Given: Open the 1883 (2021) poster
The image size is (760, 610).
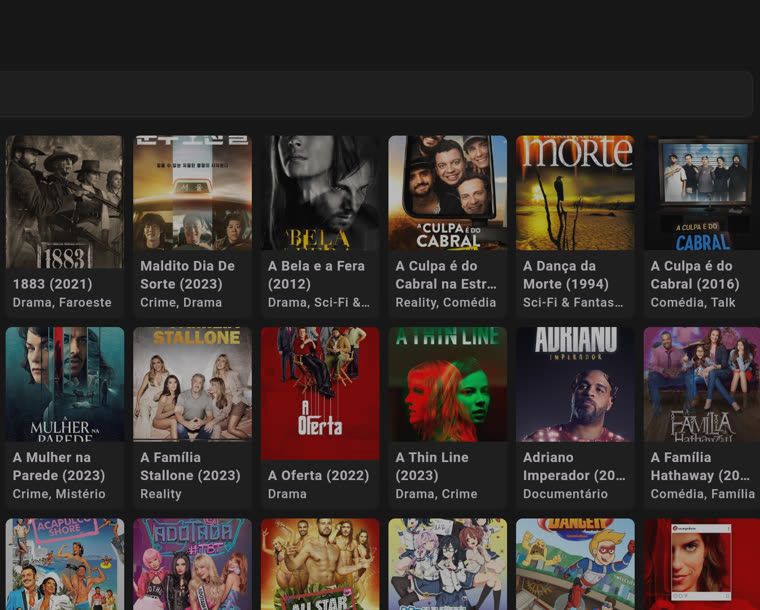Looking at the screenshot, I should coord(64,202).
